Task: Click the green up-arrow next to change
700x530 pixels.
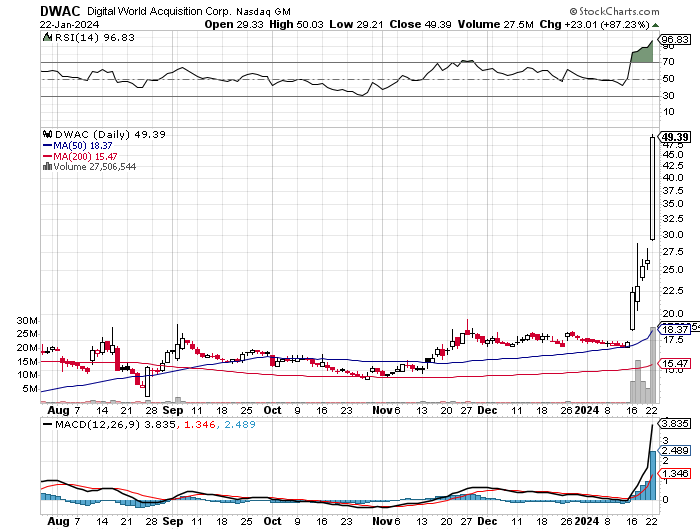Action: click(x=655, y=25)
